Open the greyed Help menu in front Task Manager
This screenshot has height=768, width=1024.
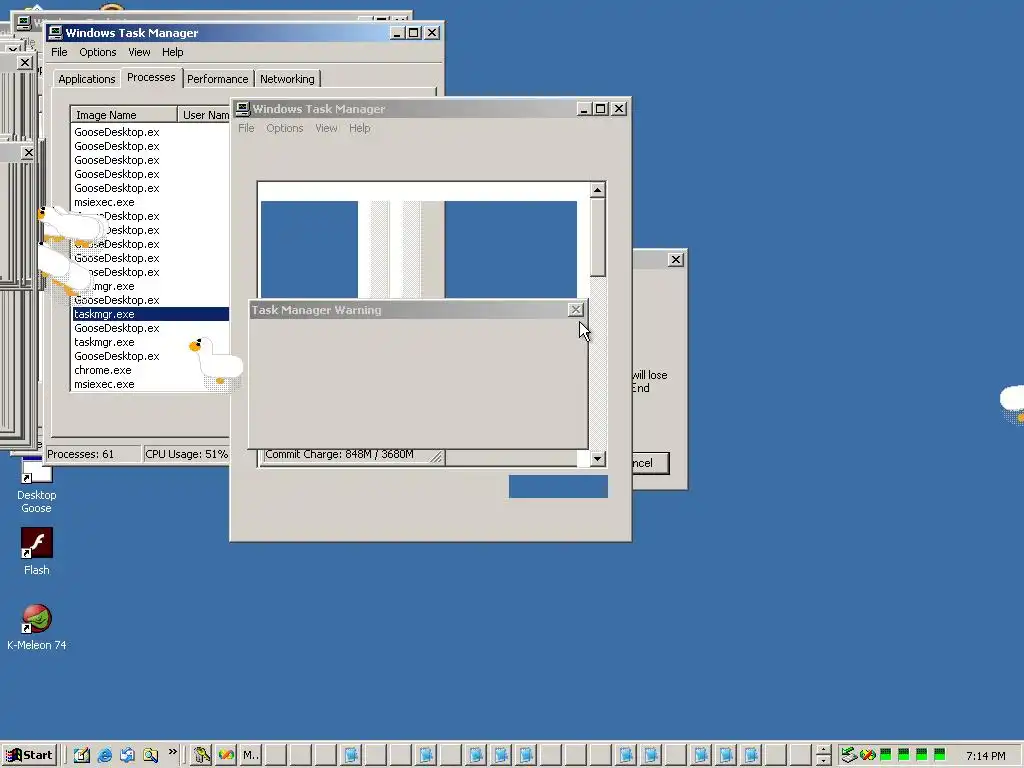coord(359,128)
